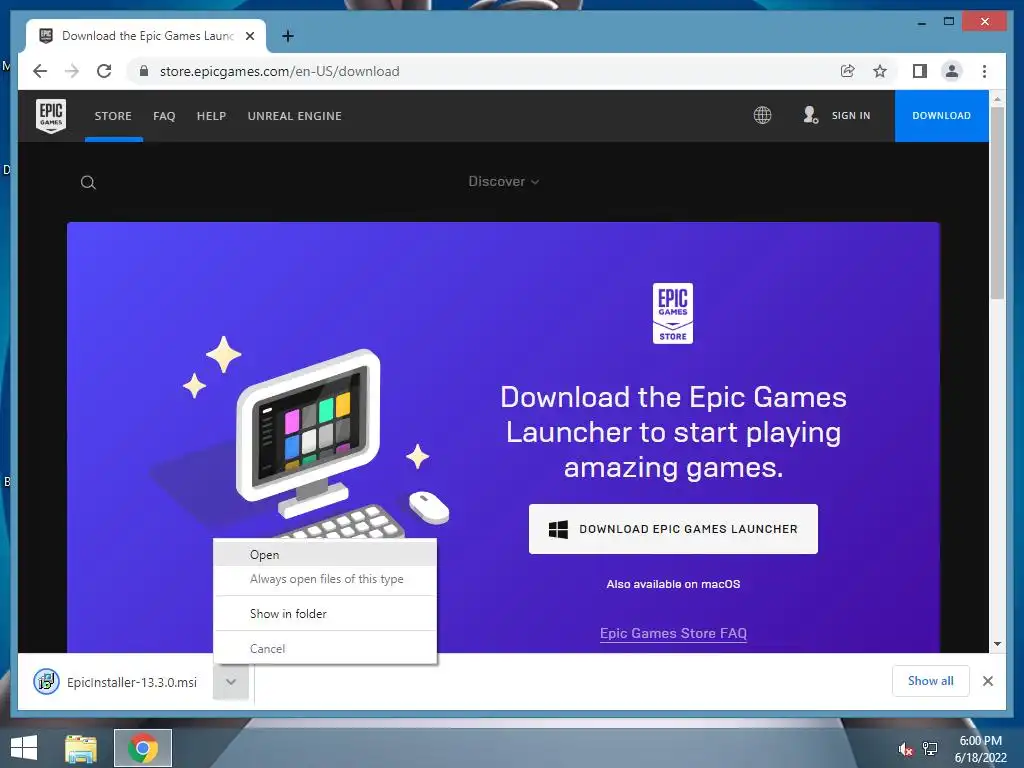
Task: Select Always open files of this type
Action: click(325, 579)
